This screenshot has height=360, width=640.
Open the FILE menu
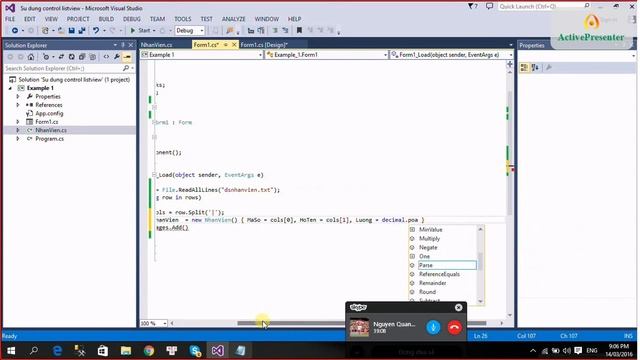10,19
